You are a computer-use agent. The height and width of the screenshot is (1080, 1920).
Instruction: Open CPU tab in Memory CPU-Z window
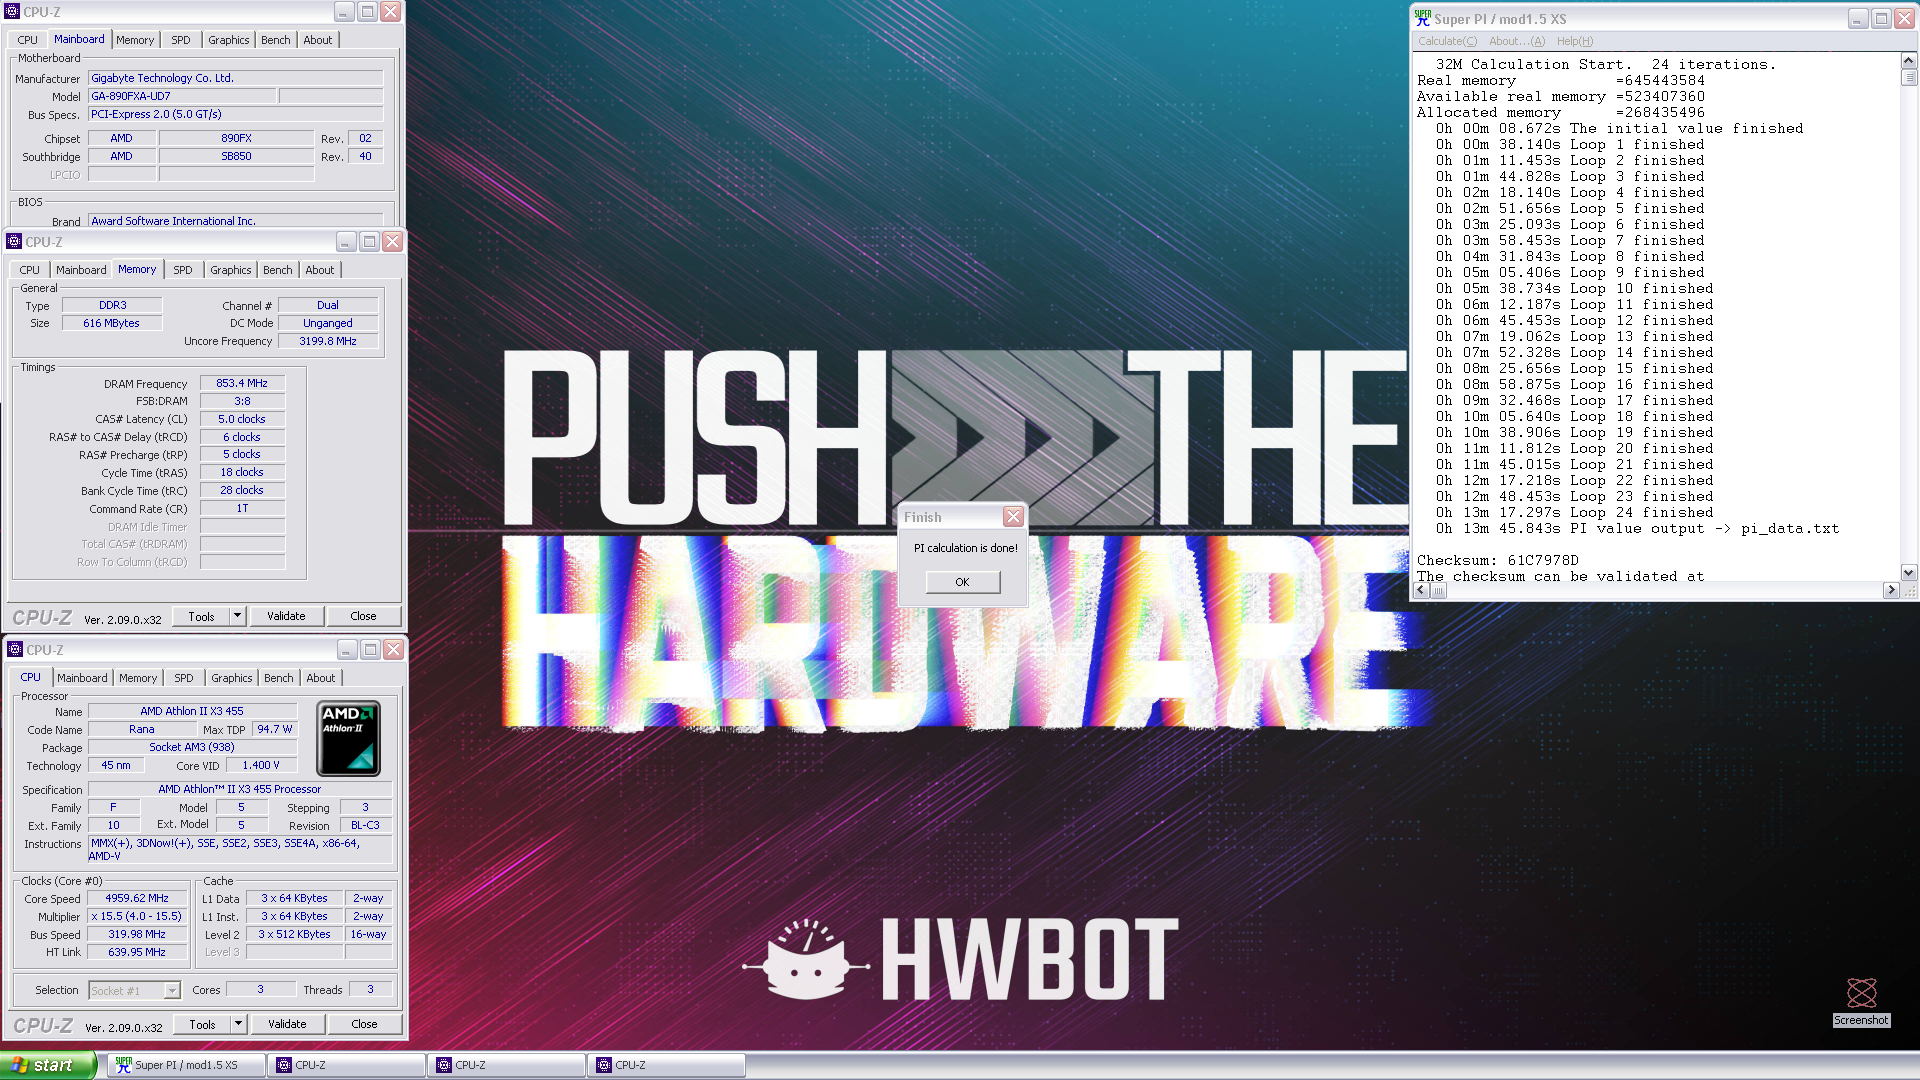30,270
